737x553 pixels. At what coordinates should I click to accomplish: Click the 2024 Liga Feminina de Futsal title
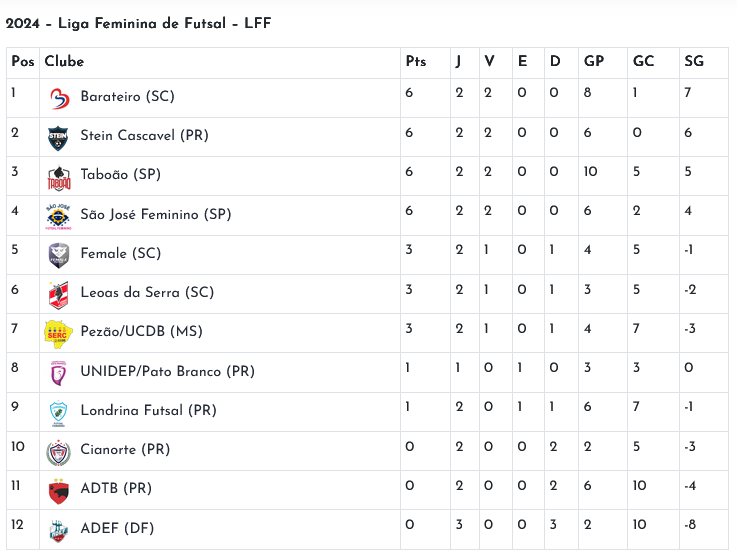[x=138, y=23]
